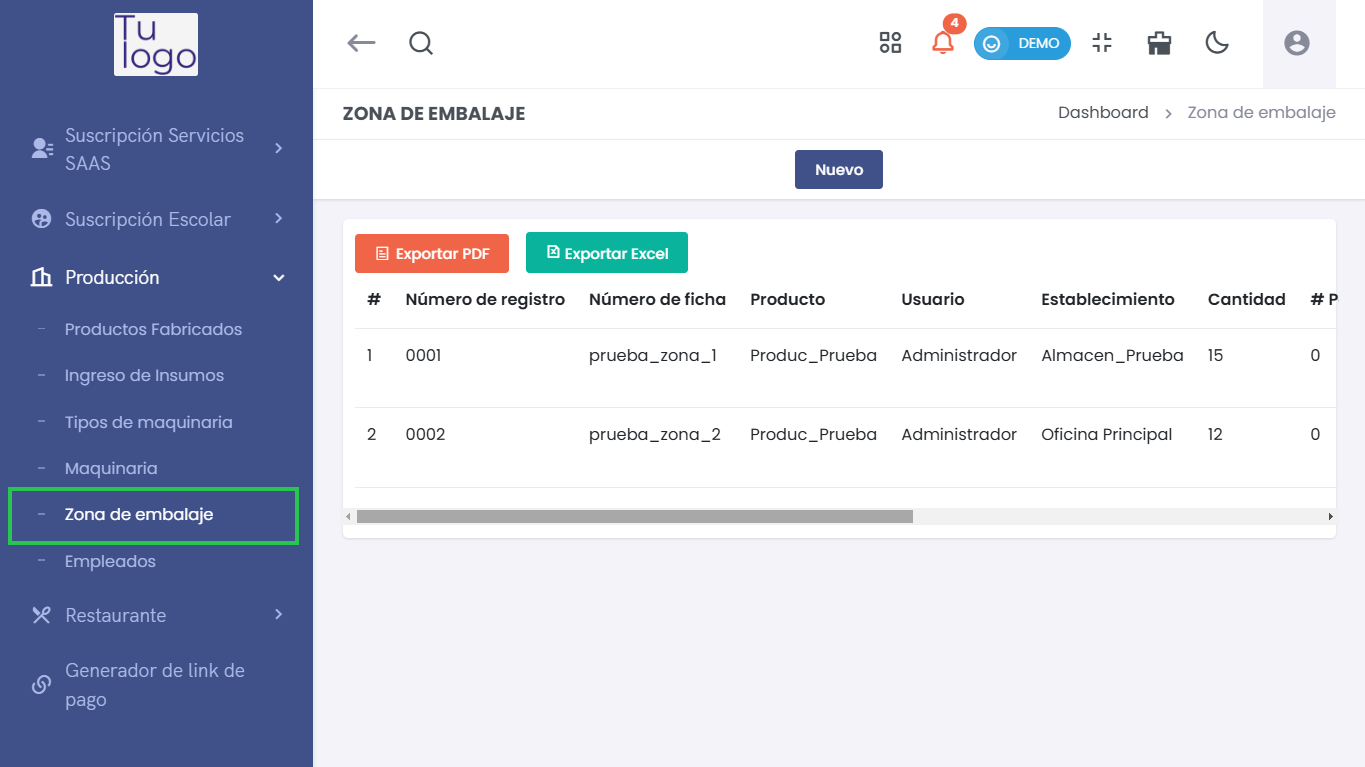The image size is (1365, 767).
Task: Open the apps grid icon
Action: tap(890, 43)
